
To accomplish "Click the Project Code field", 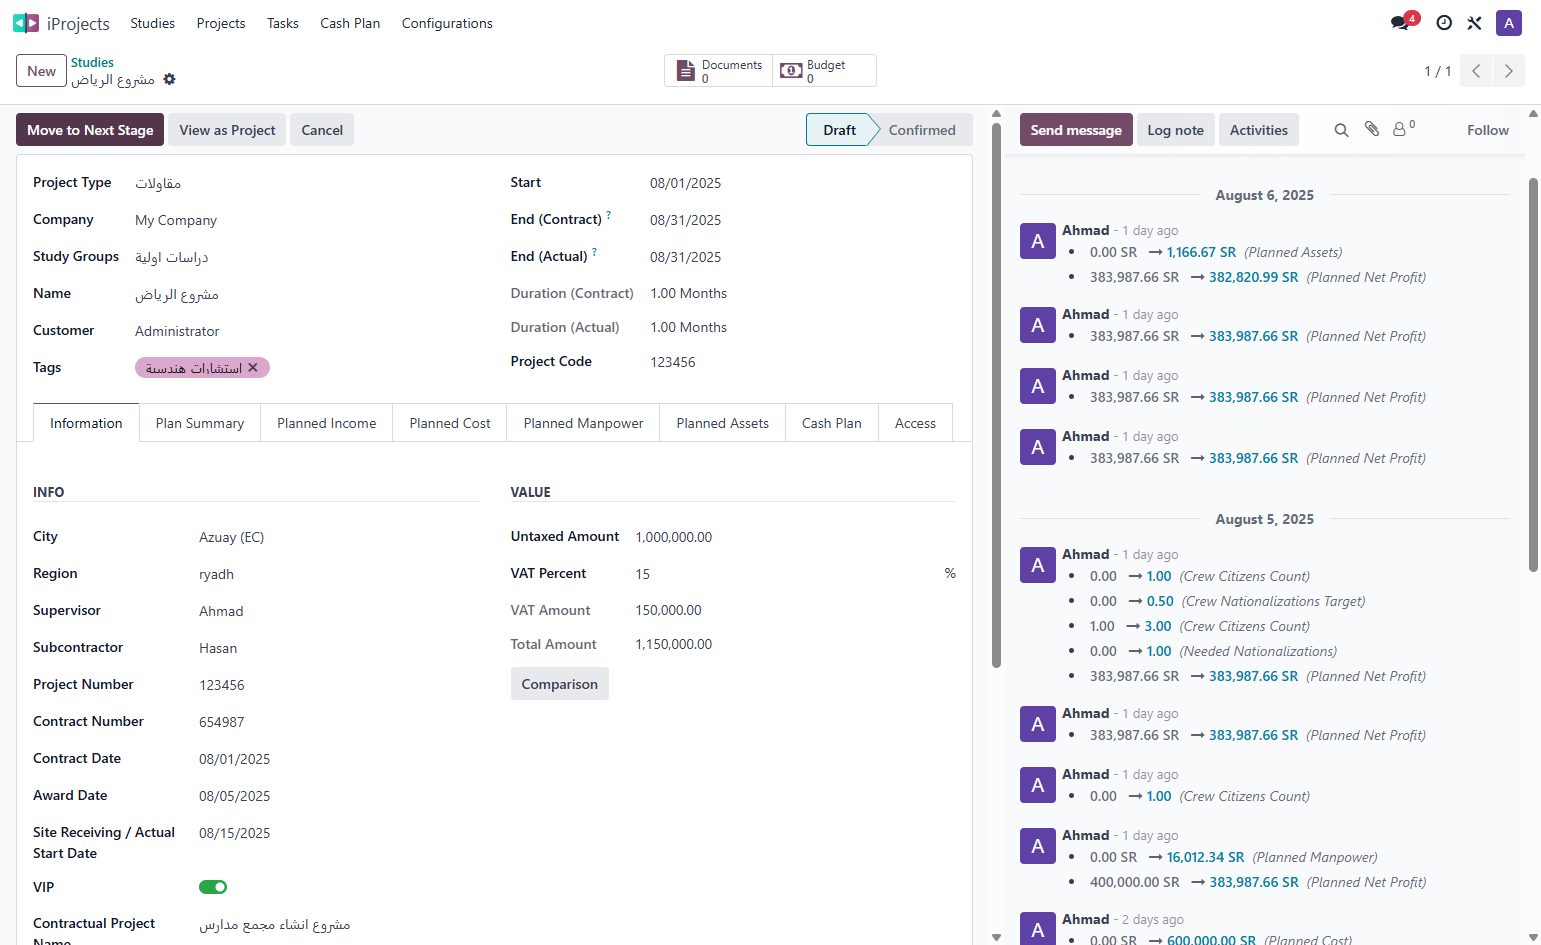I will click(802, 362).
